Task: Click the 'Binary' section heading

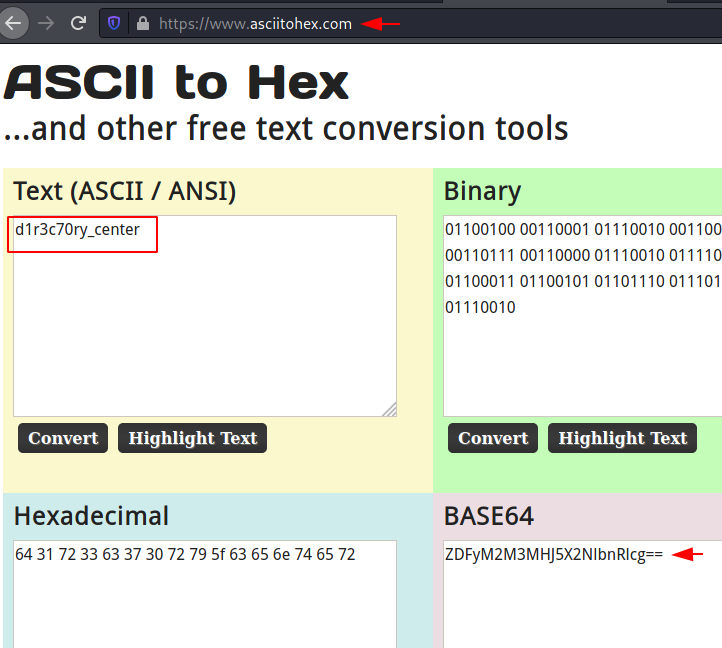Action: coord(482,192)
